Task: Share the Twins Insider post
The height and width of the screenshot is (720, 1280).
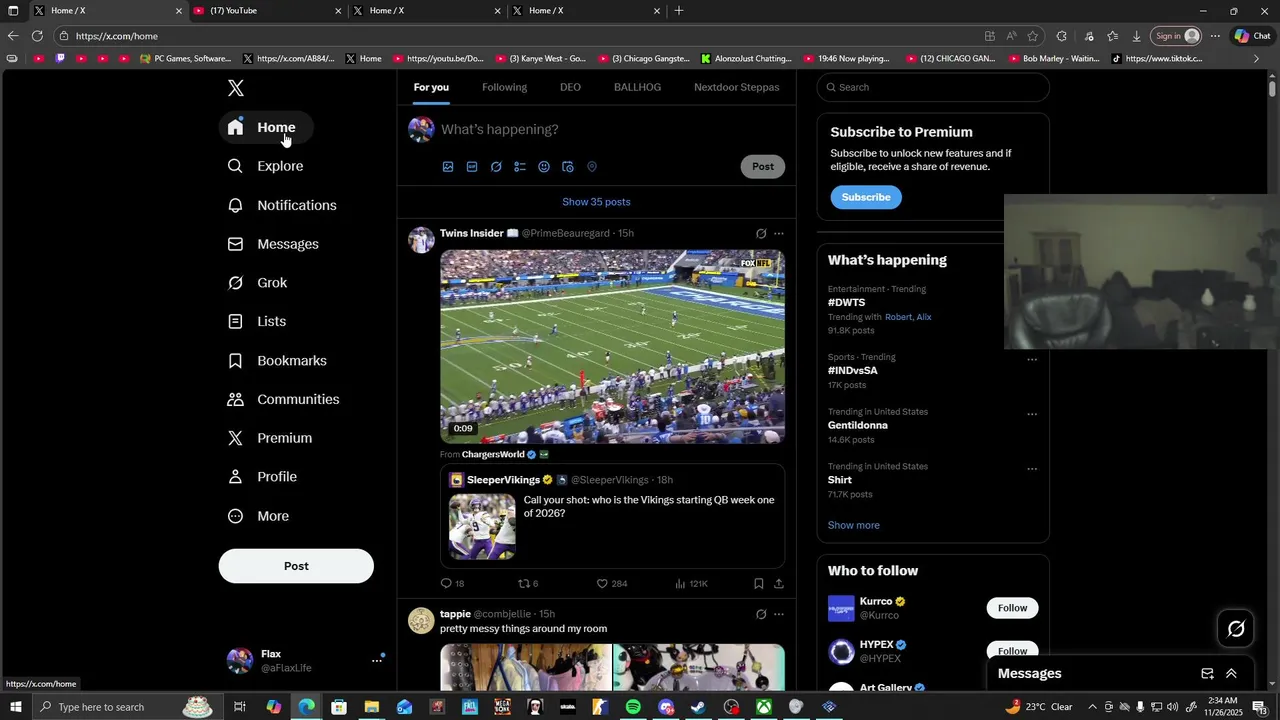Action: (x=779, y=583)
